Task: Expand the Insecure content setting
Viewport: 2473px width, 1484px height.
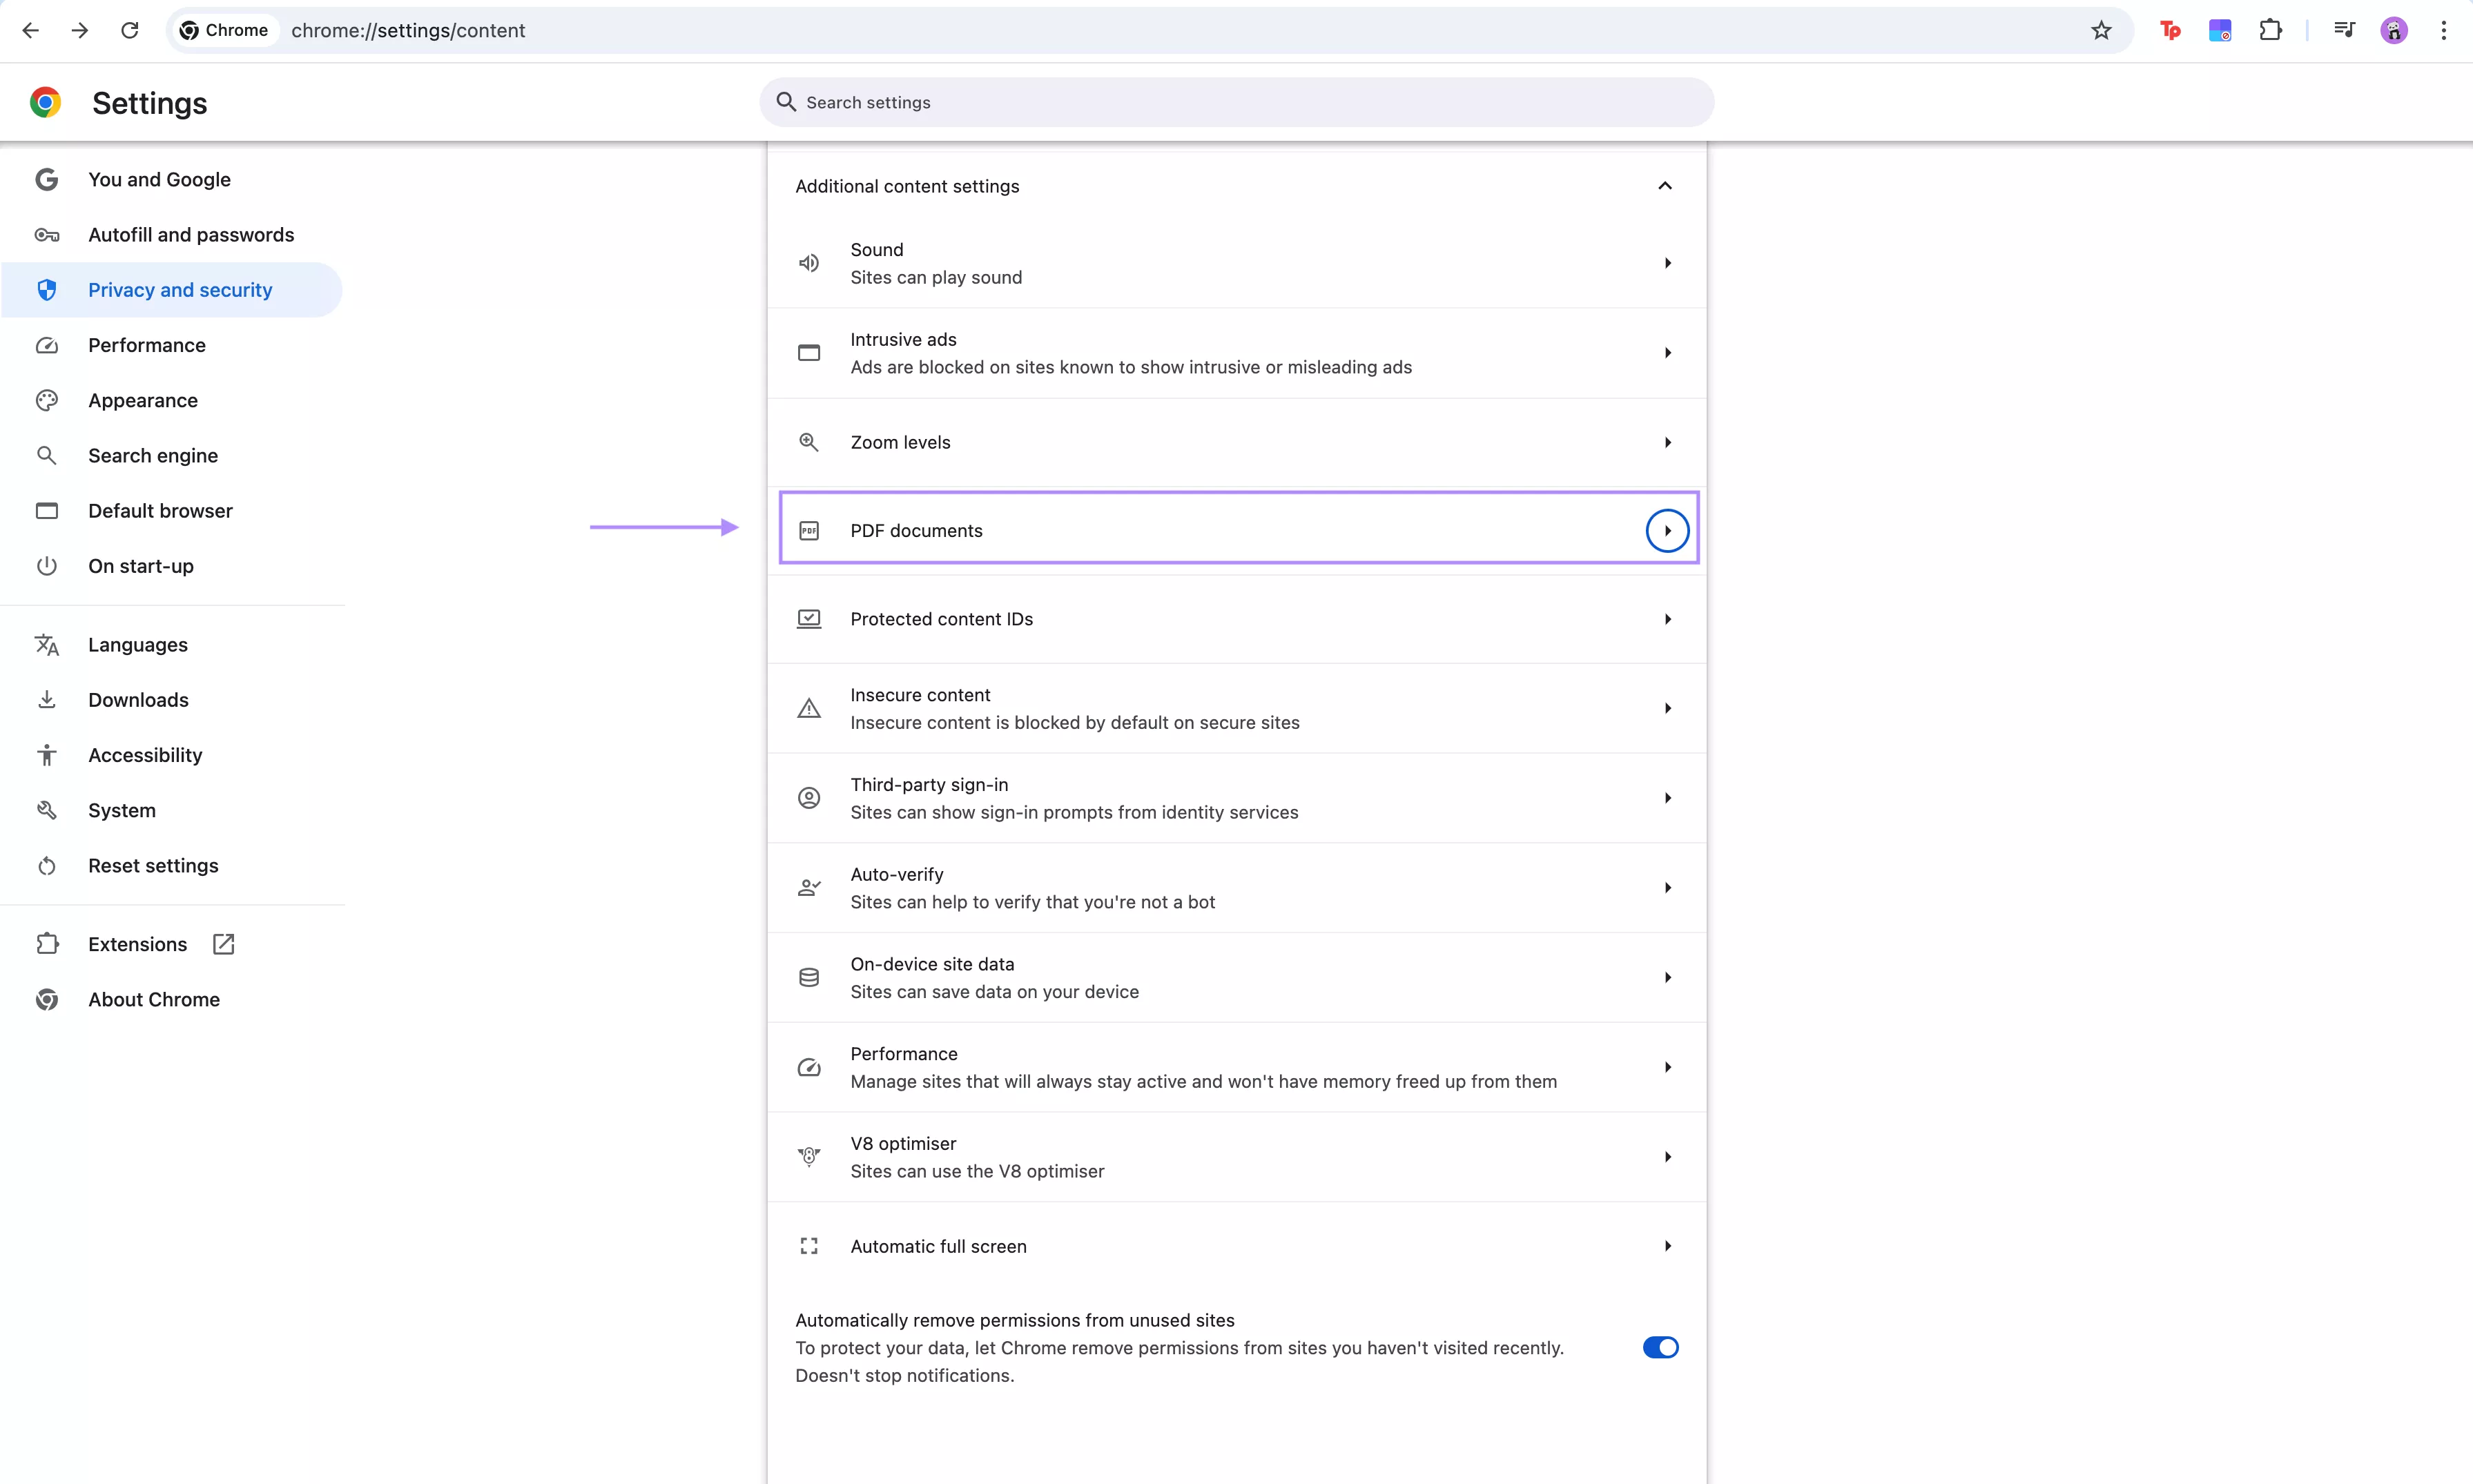Action: [1666, 708]
